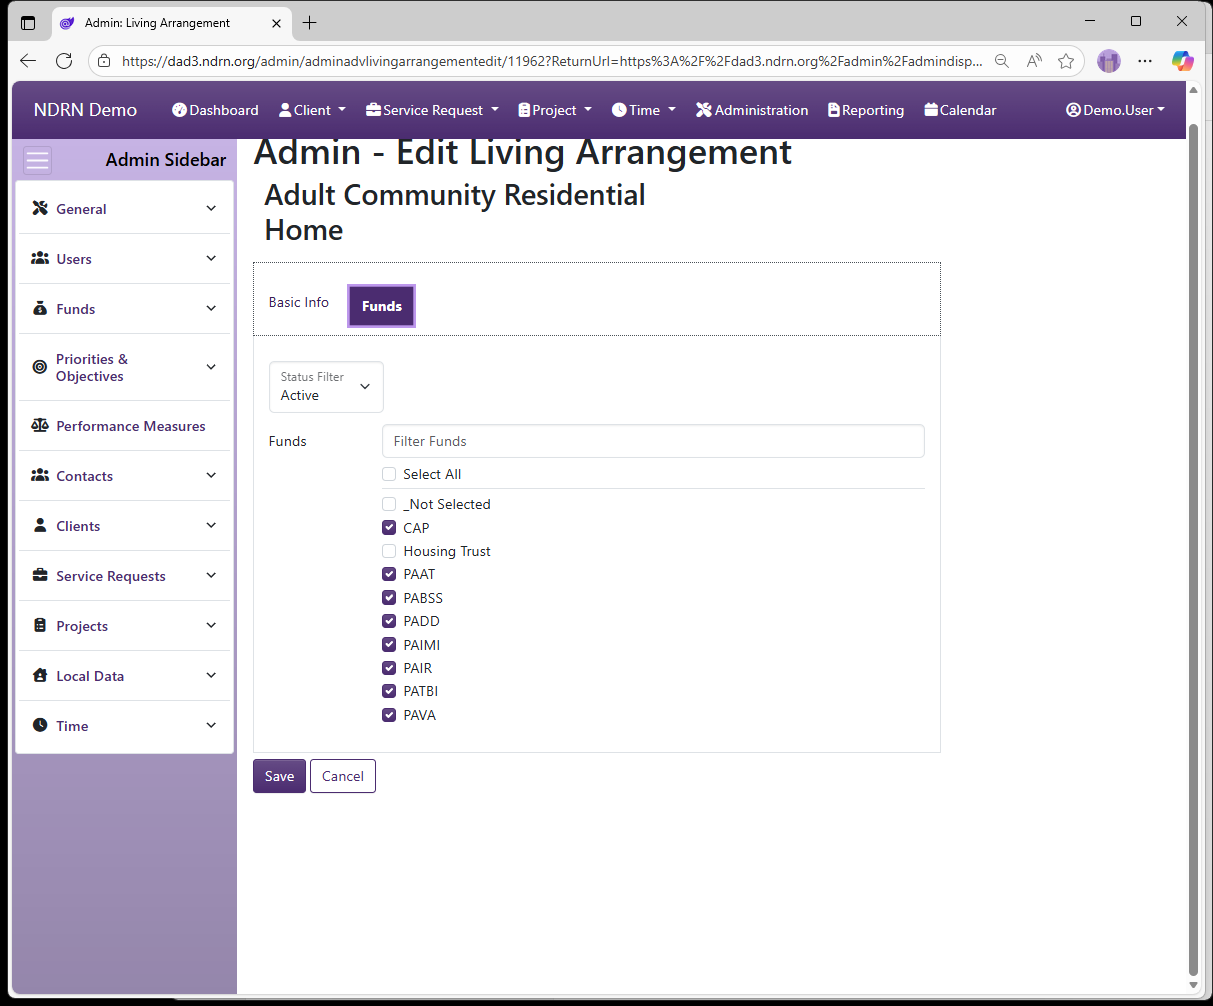This screenshot has width=1213, height=1006.
Task: Click the clock icon beside sidebar Time
Action: (40, 725)
